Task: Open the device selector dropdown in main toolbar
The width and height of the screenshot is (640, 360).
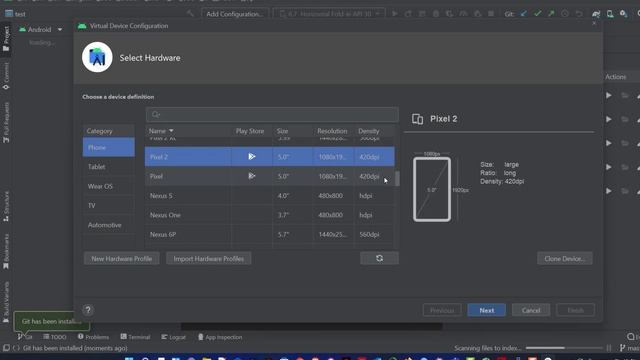Action: 329,14
